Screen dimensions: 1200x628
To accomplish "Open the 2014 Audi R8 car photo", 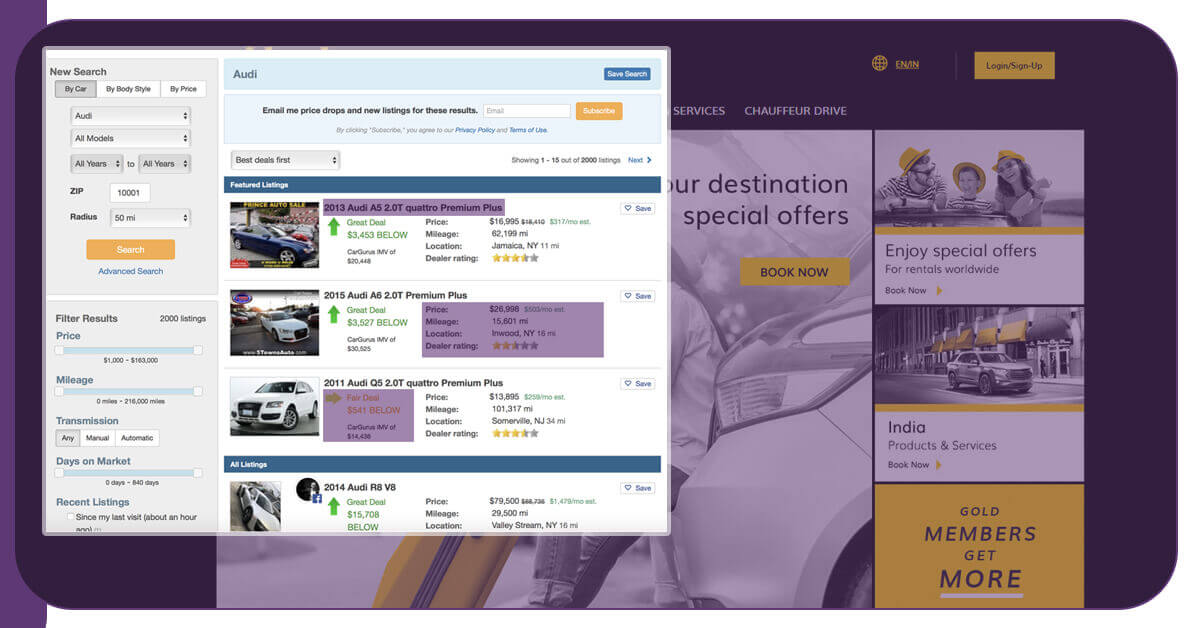I will 256,506.
